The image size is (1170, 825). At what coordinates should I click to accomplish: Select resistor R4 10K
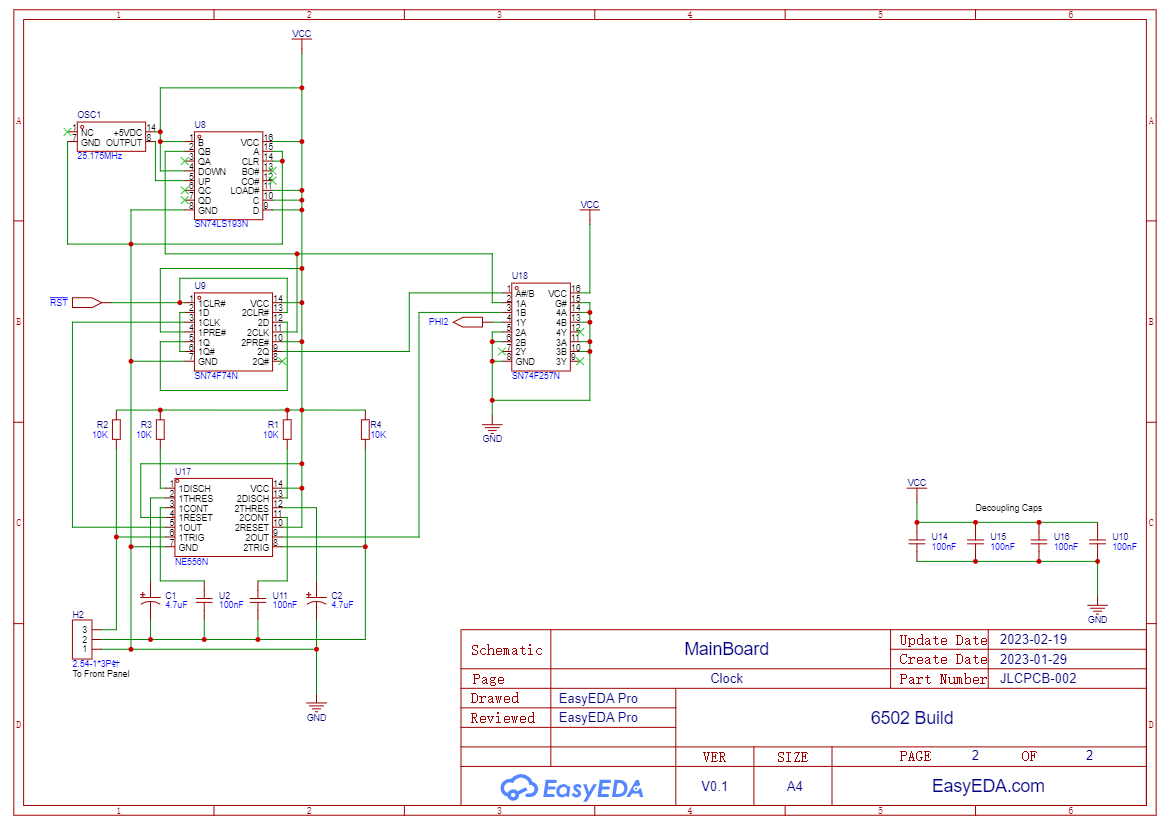(365, 430)
